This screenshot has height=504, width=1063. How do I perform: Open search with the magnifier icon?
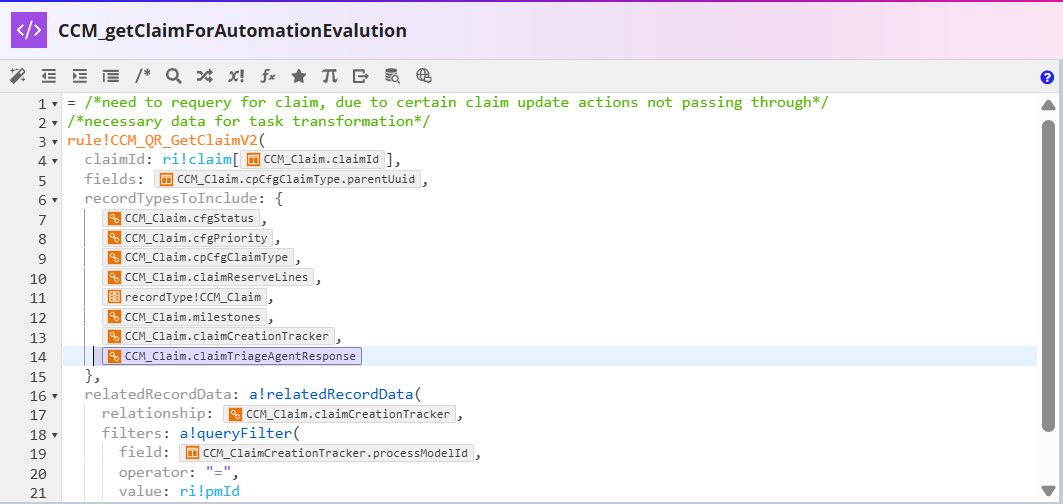pyautogui.click(x=174, y=76)
